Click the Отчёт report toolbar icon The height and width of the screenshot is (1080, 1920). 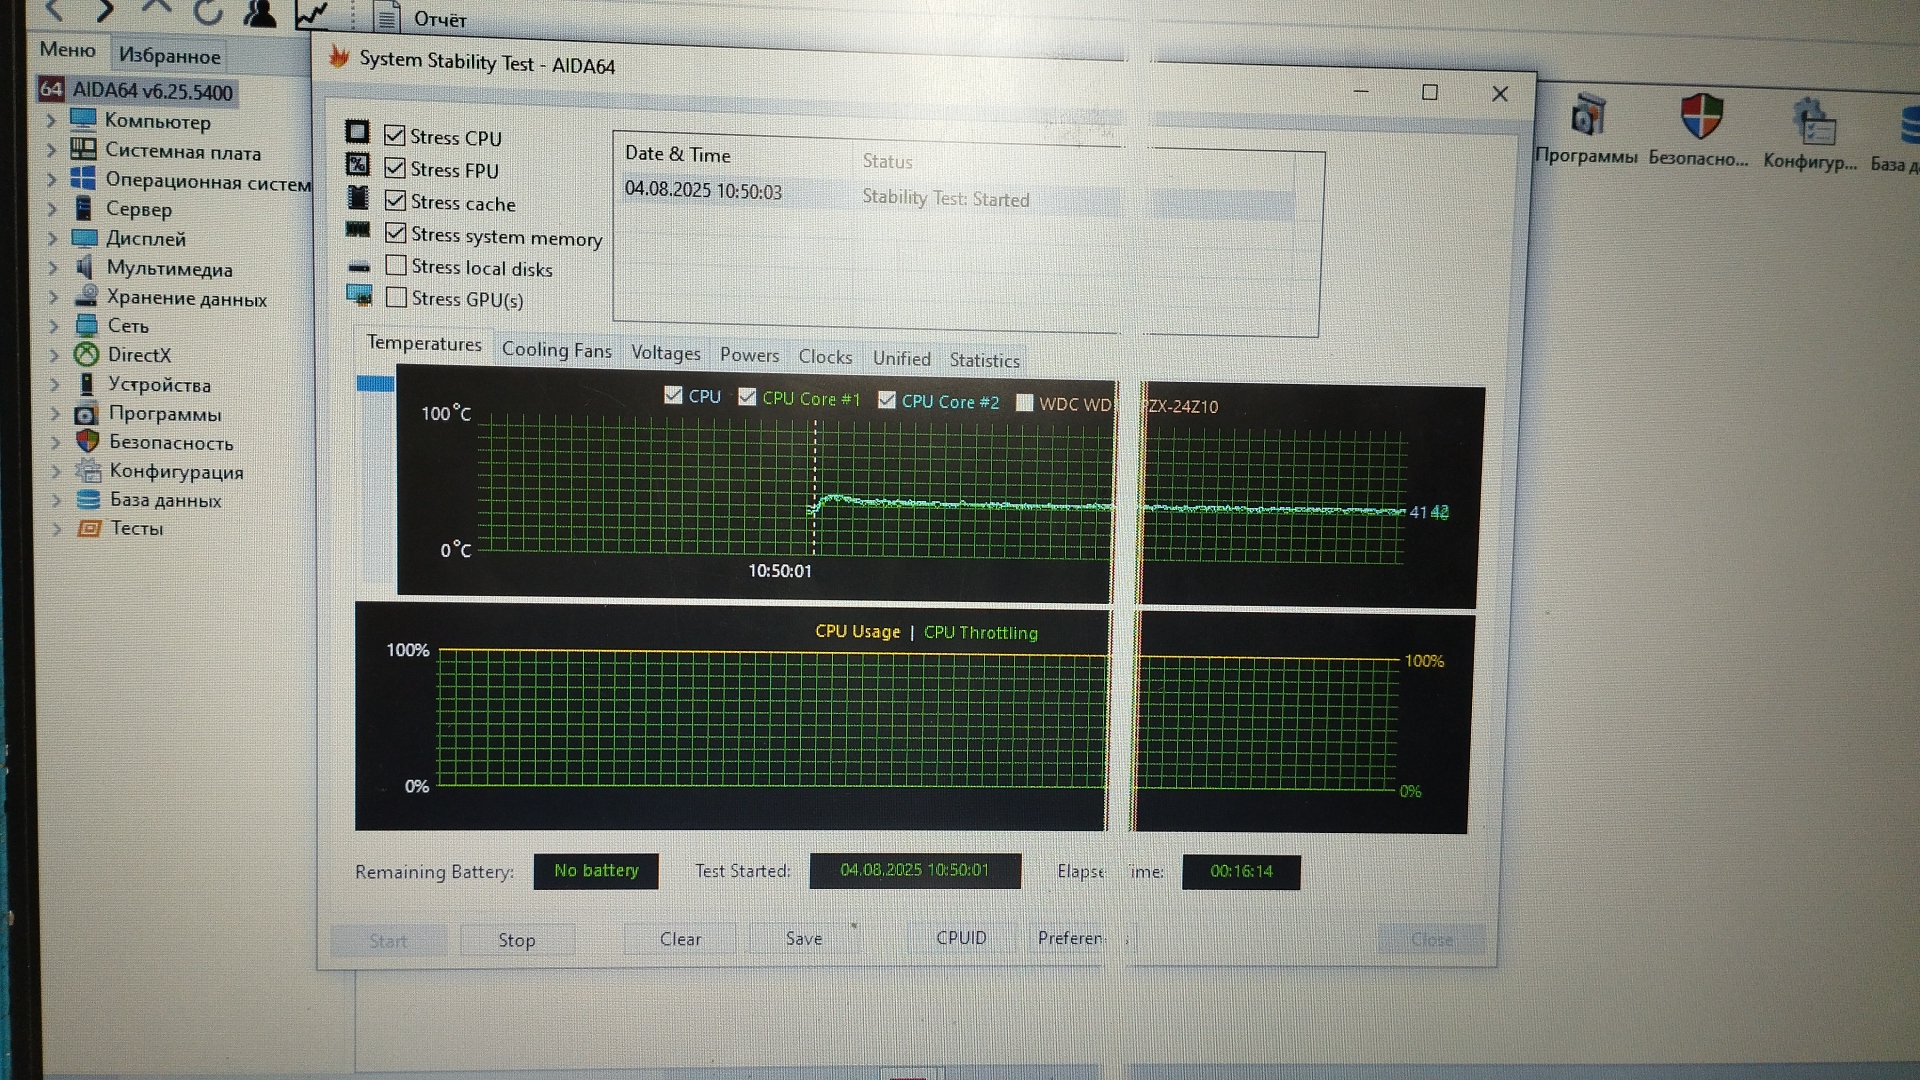click(387, 17)
